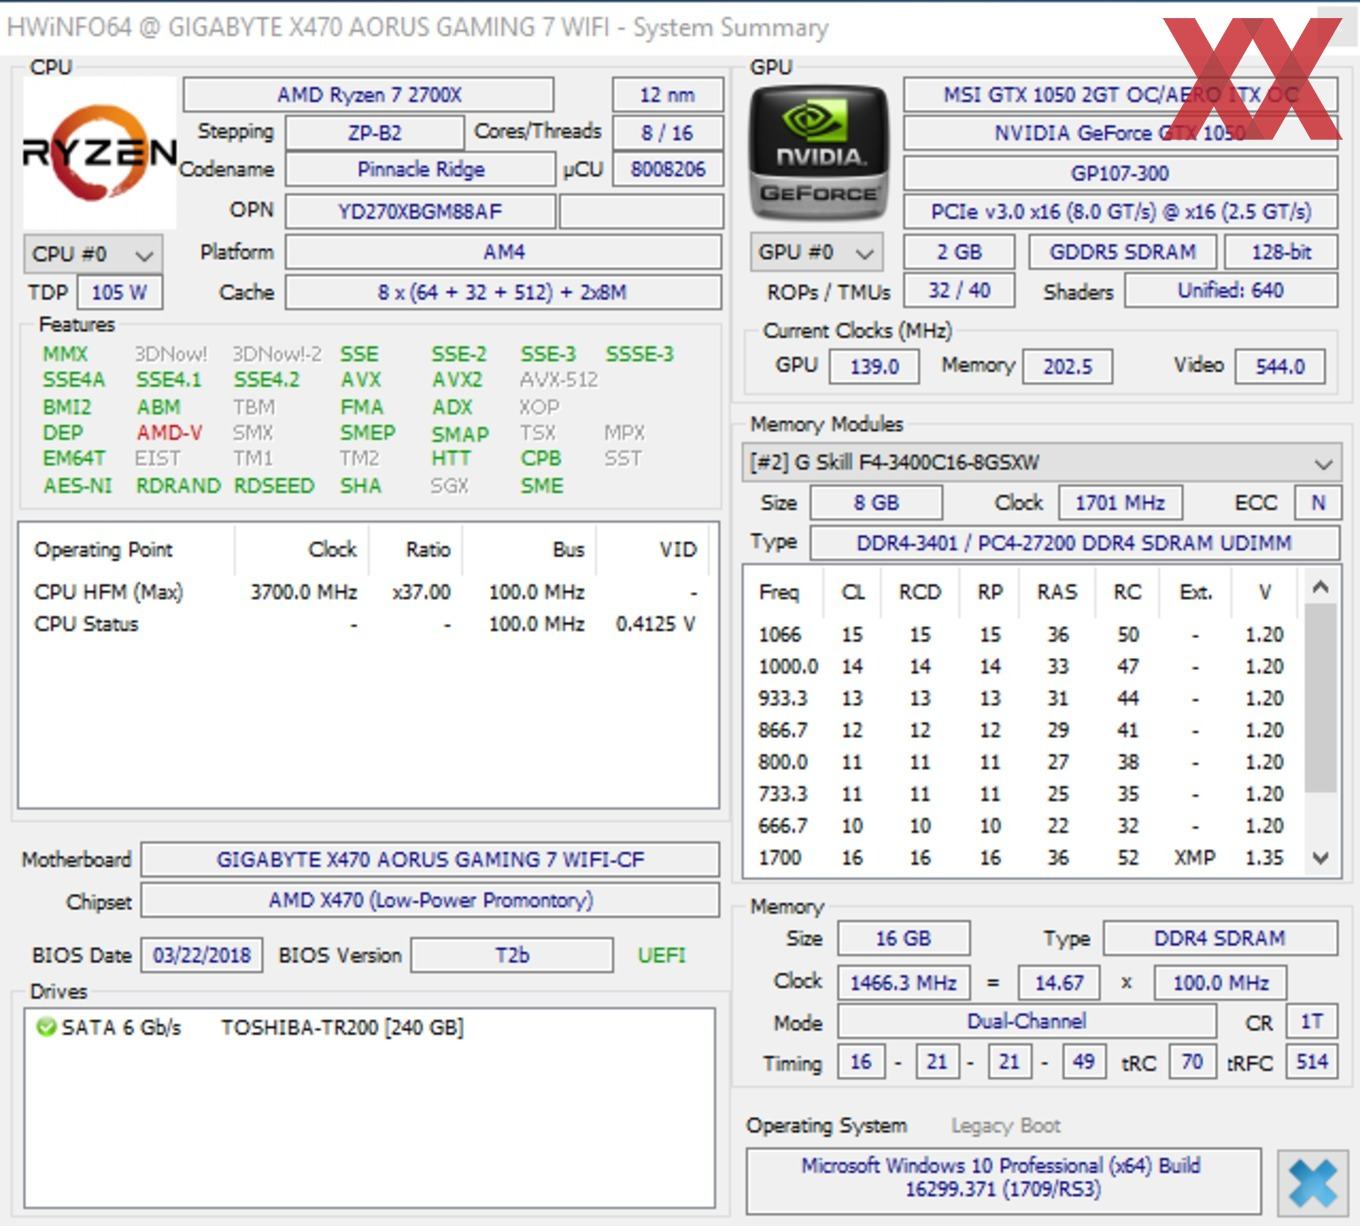The height and width of the screenshot is (1226, 1360).
Task: Click the BIOS version T2b field
Action: 512,955
